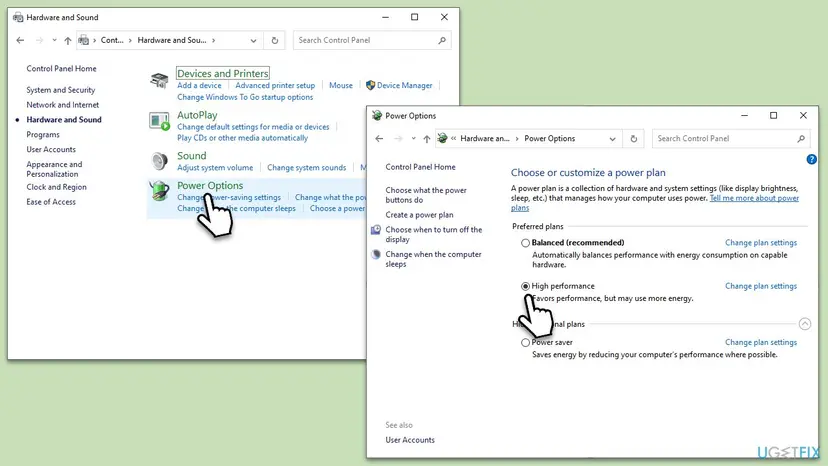Open the AutoPlay heading link
Screen dimensions: 828x466
pos(197,115)
